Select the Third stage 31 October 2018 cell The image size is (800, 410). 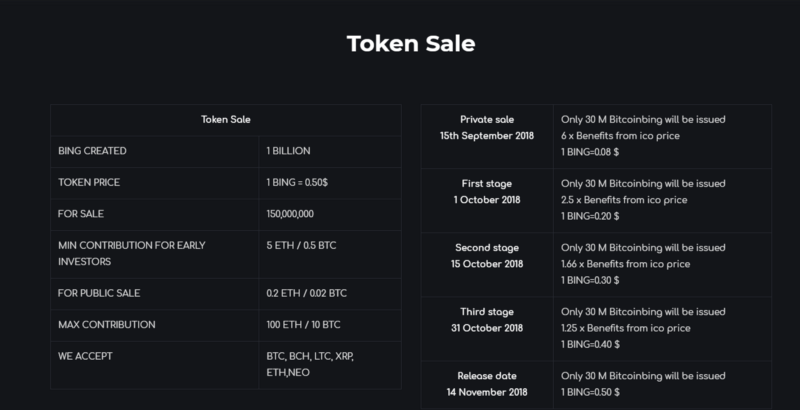[x=487, y=329]
